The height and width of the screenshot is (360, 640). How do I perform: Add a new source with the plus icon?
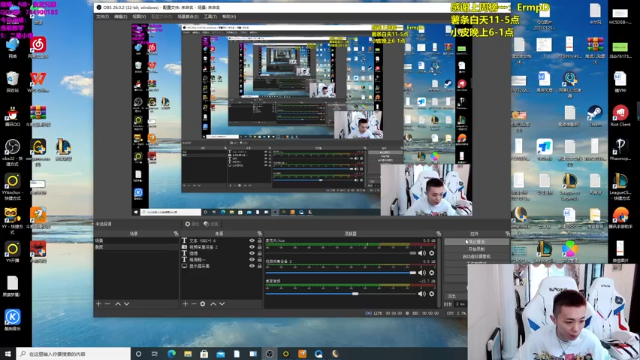coord(185,304)
